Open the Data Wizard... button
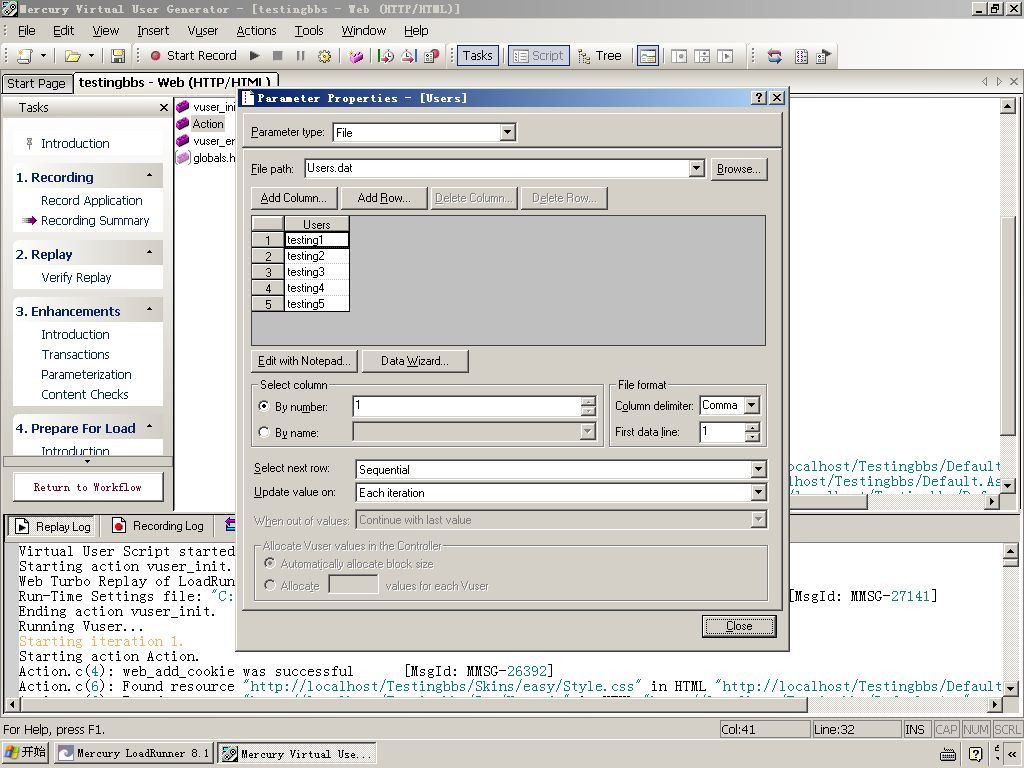1024x768 pixels. [415, 361]
